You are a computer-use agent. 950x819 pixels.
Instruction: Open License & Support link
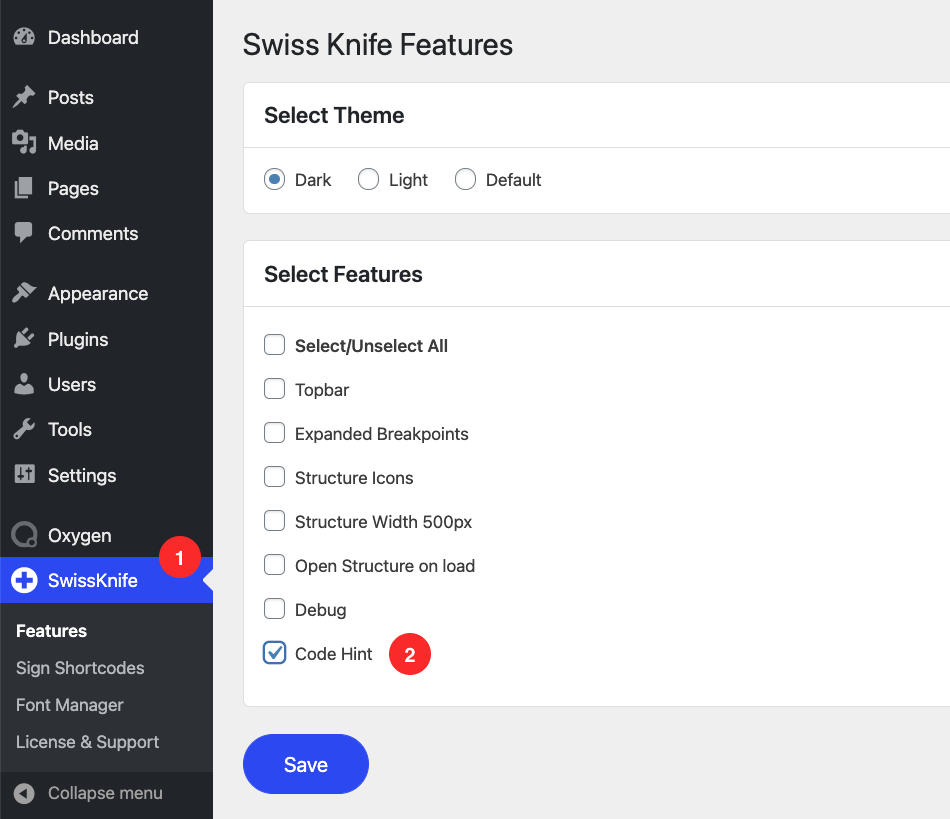click(87, 742)
